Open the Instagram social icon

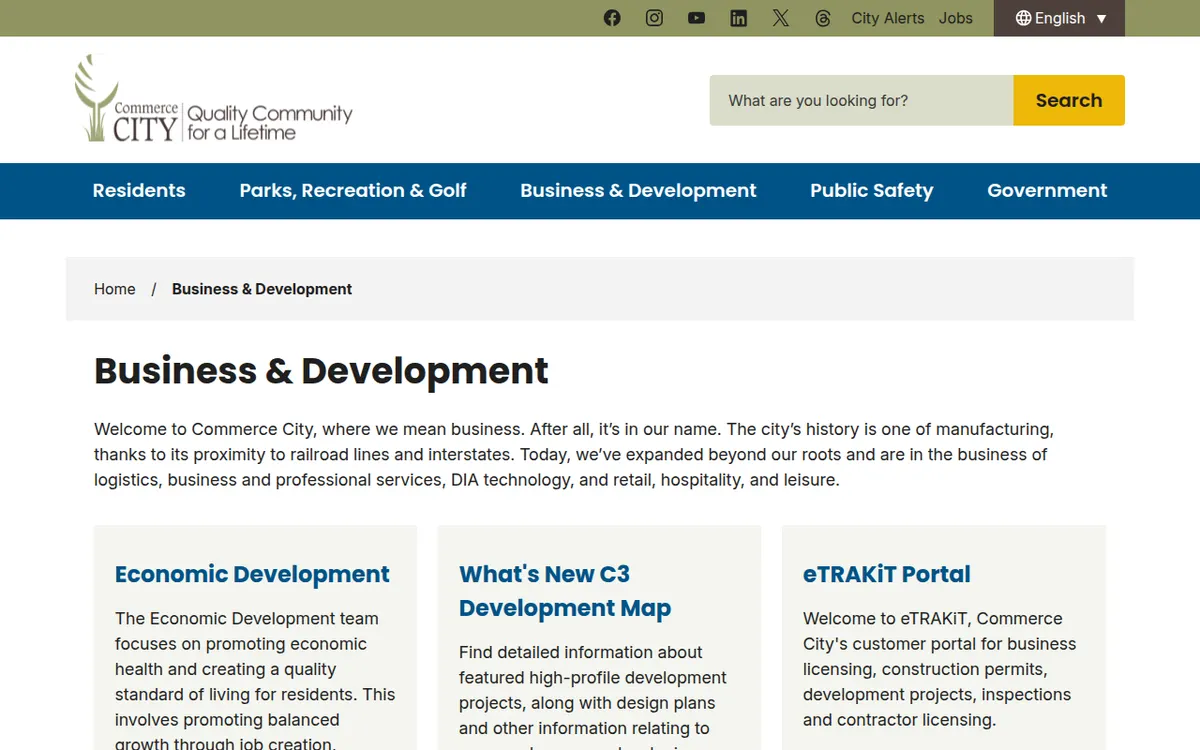click(654, 18)
